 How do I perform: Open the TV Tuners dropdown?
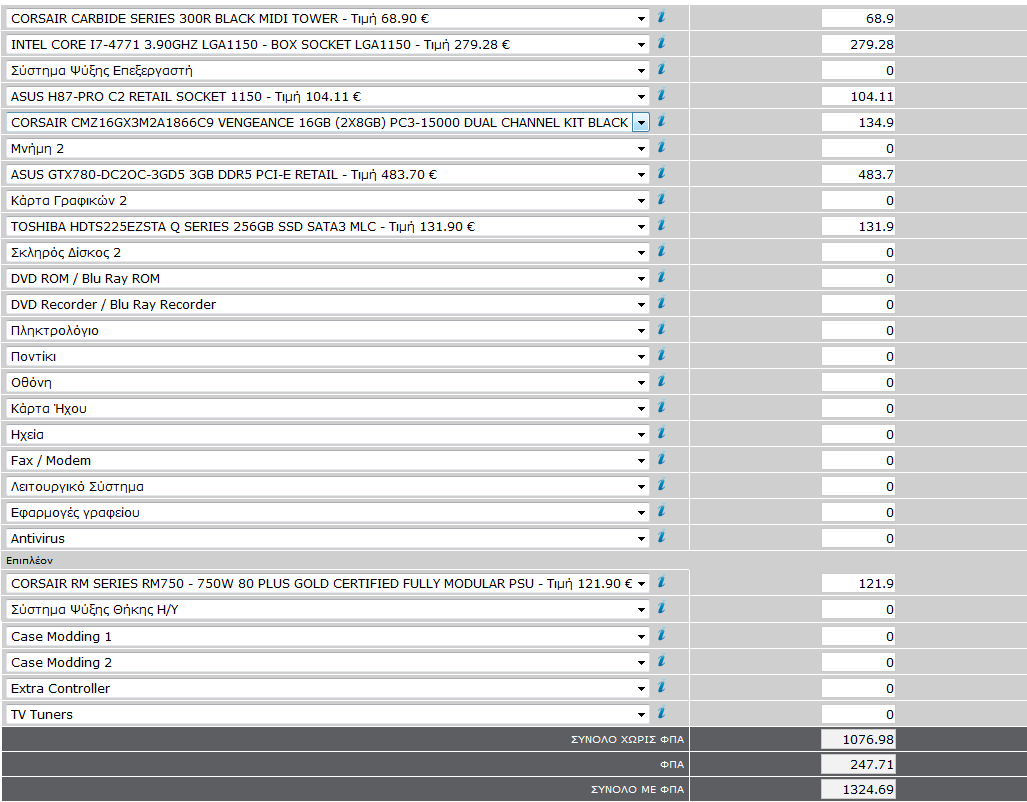click(x=327, y=714)
